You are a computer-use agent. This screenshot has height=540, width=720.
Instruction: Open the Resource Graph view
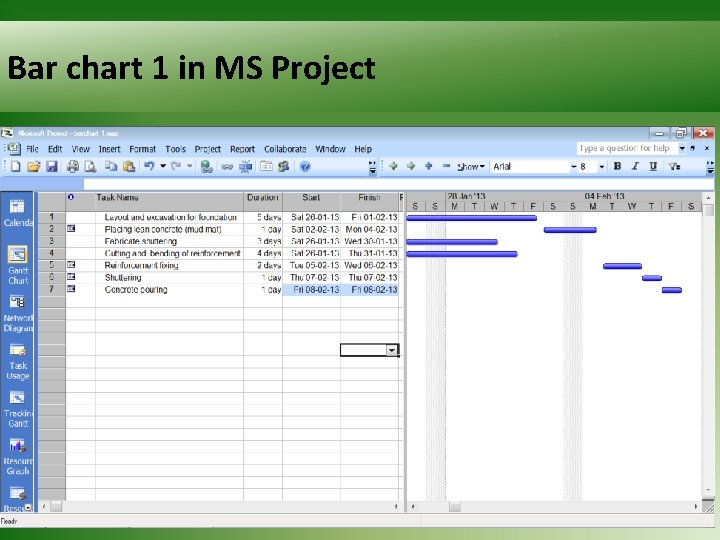pos(17,457)
